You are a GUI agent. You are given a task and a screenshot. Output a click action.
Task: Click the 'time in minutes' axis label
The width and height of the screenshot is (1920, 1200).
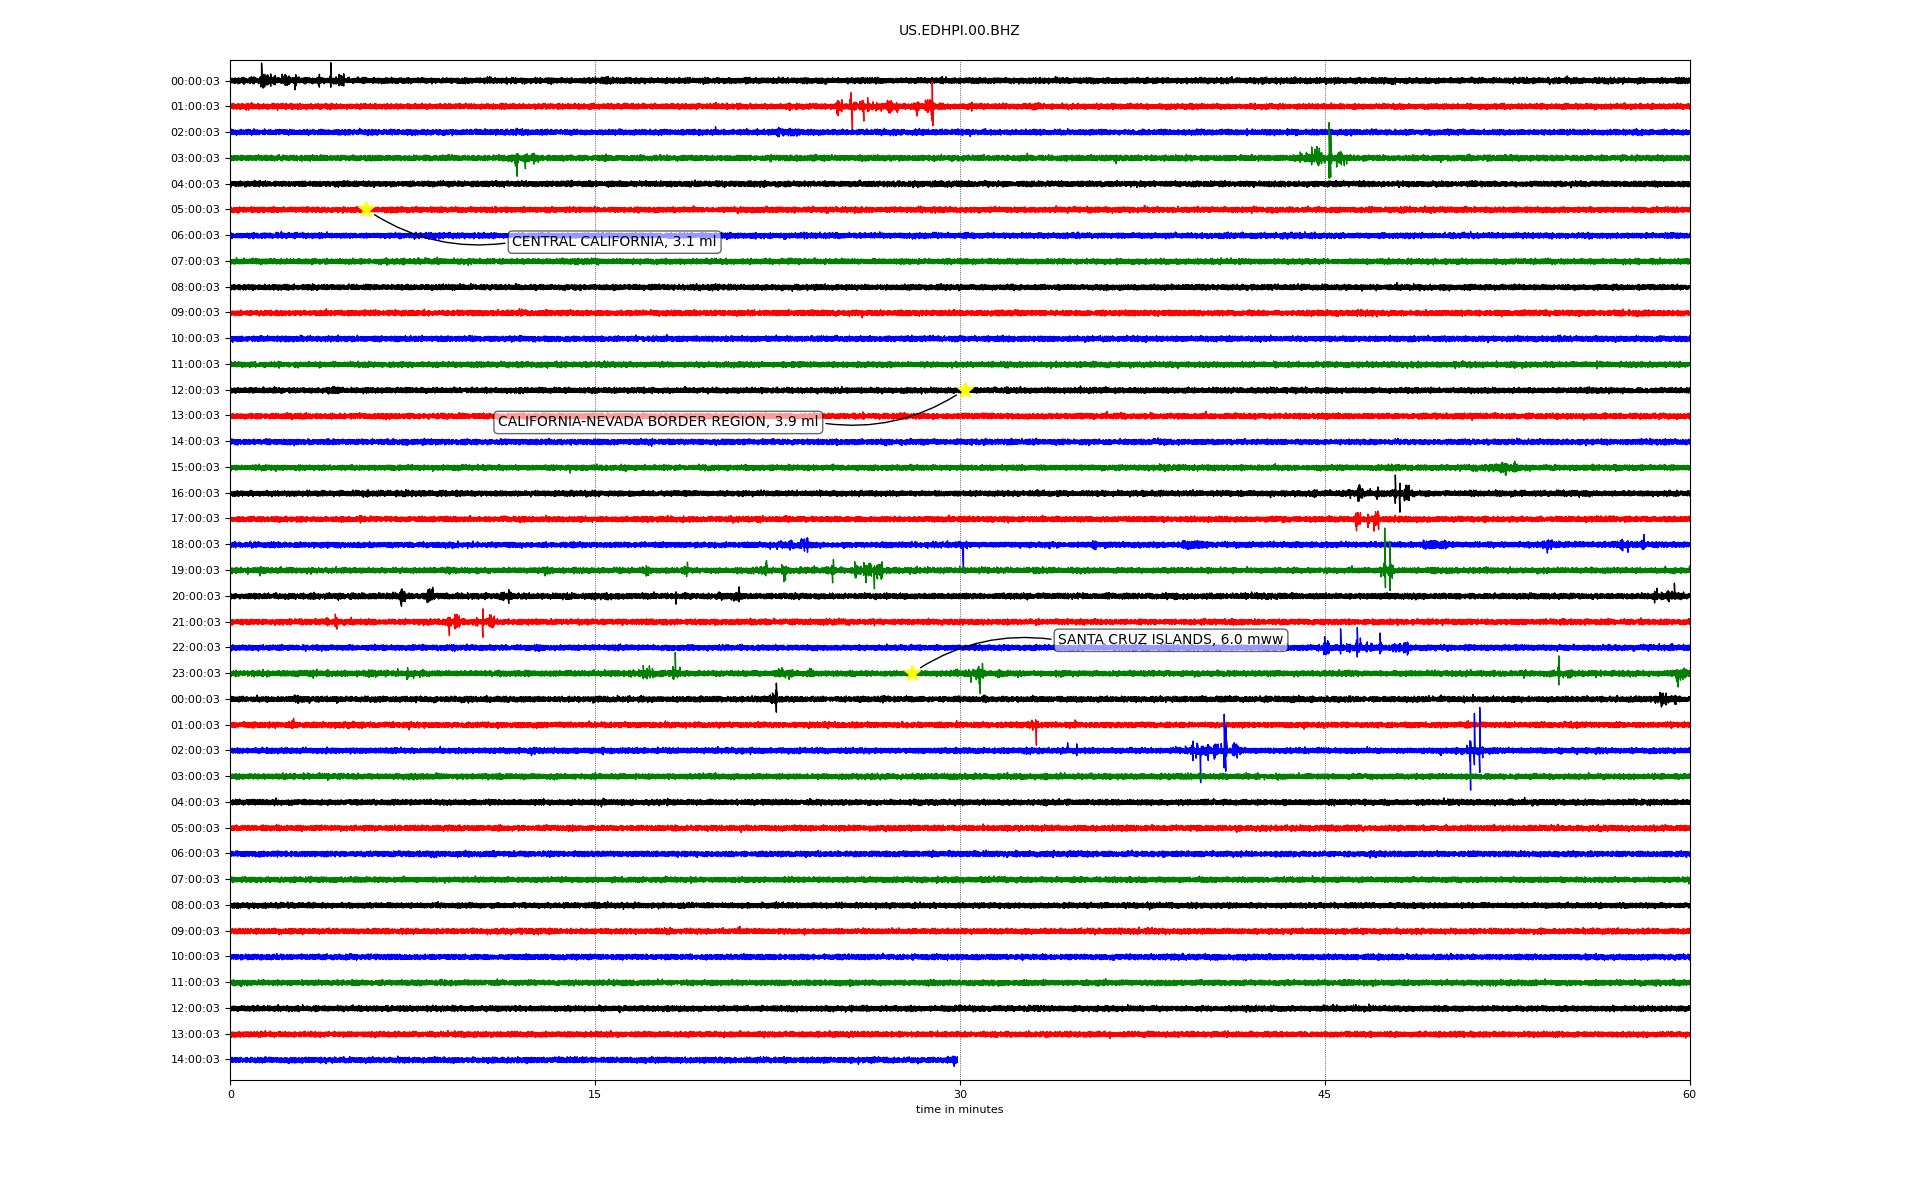click(959, 1109)
